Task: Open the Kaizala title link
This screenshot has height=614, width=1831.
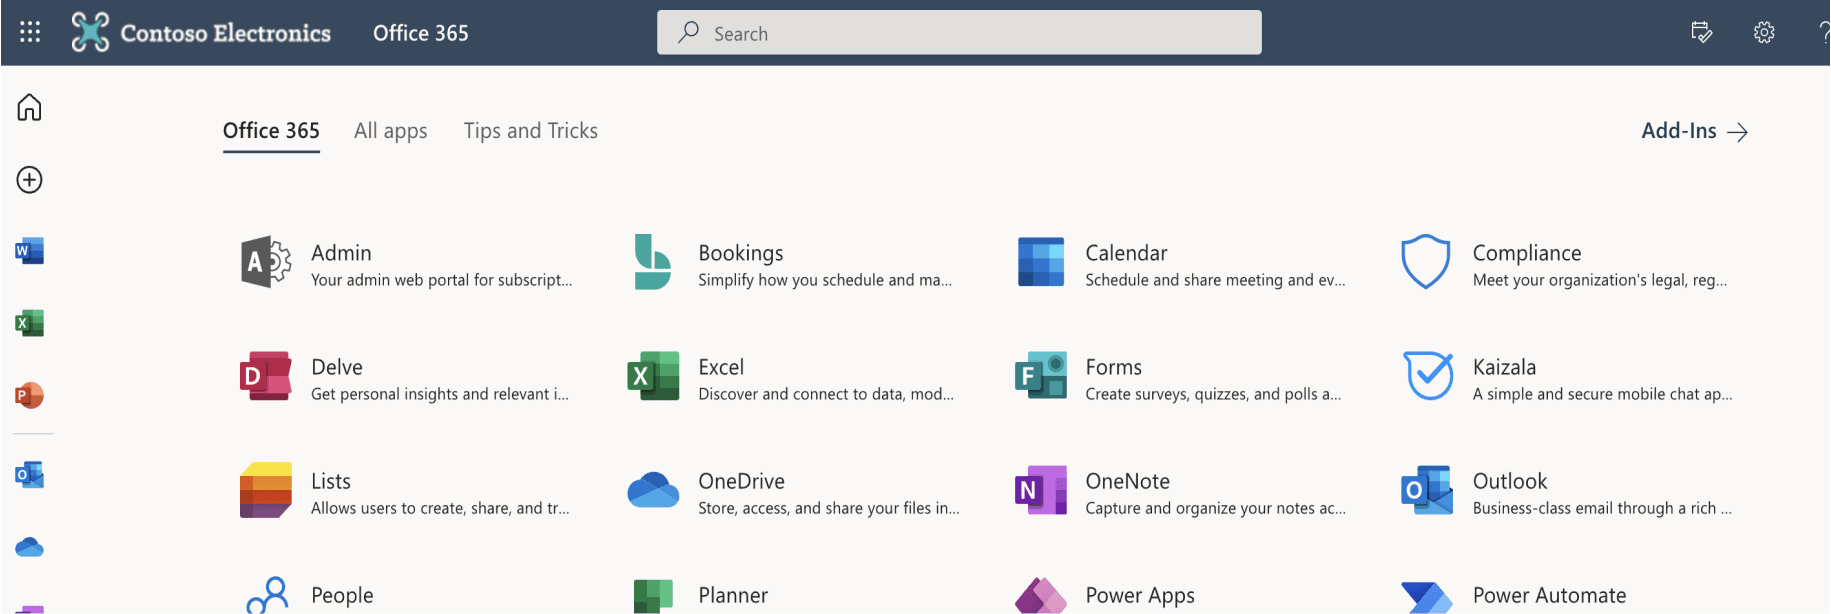Action: click(x=1504, y=367)
